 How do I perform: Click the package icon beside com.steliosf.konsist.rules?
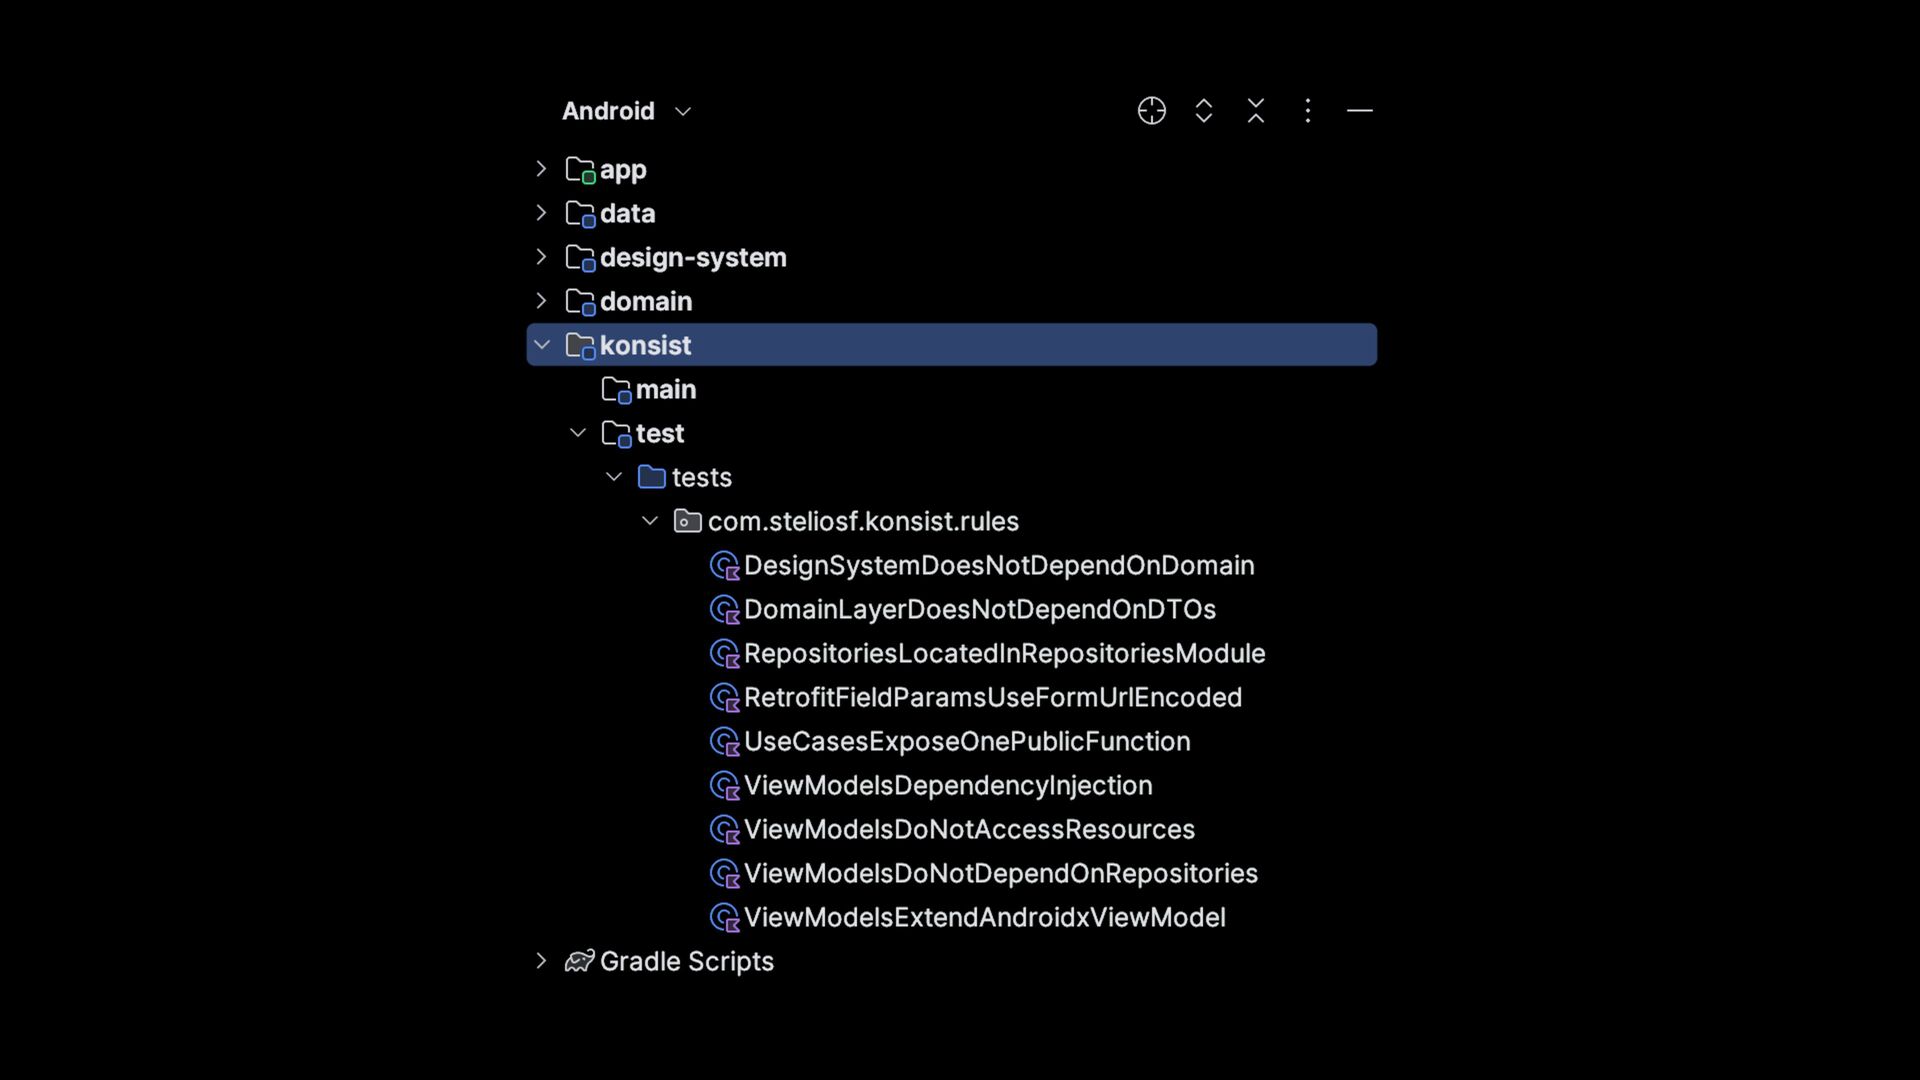[x=687, y=521]
